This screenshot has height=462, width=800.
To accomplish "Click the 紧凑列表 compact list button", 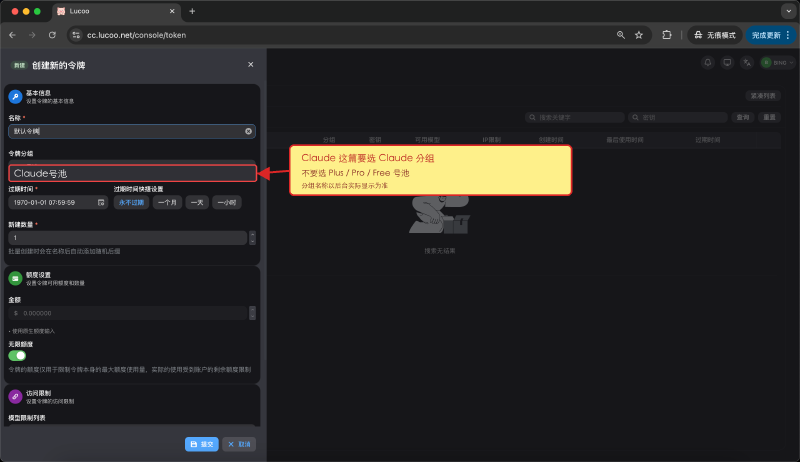I will pos(763,96).
